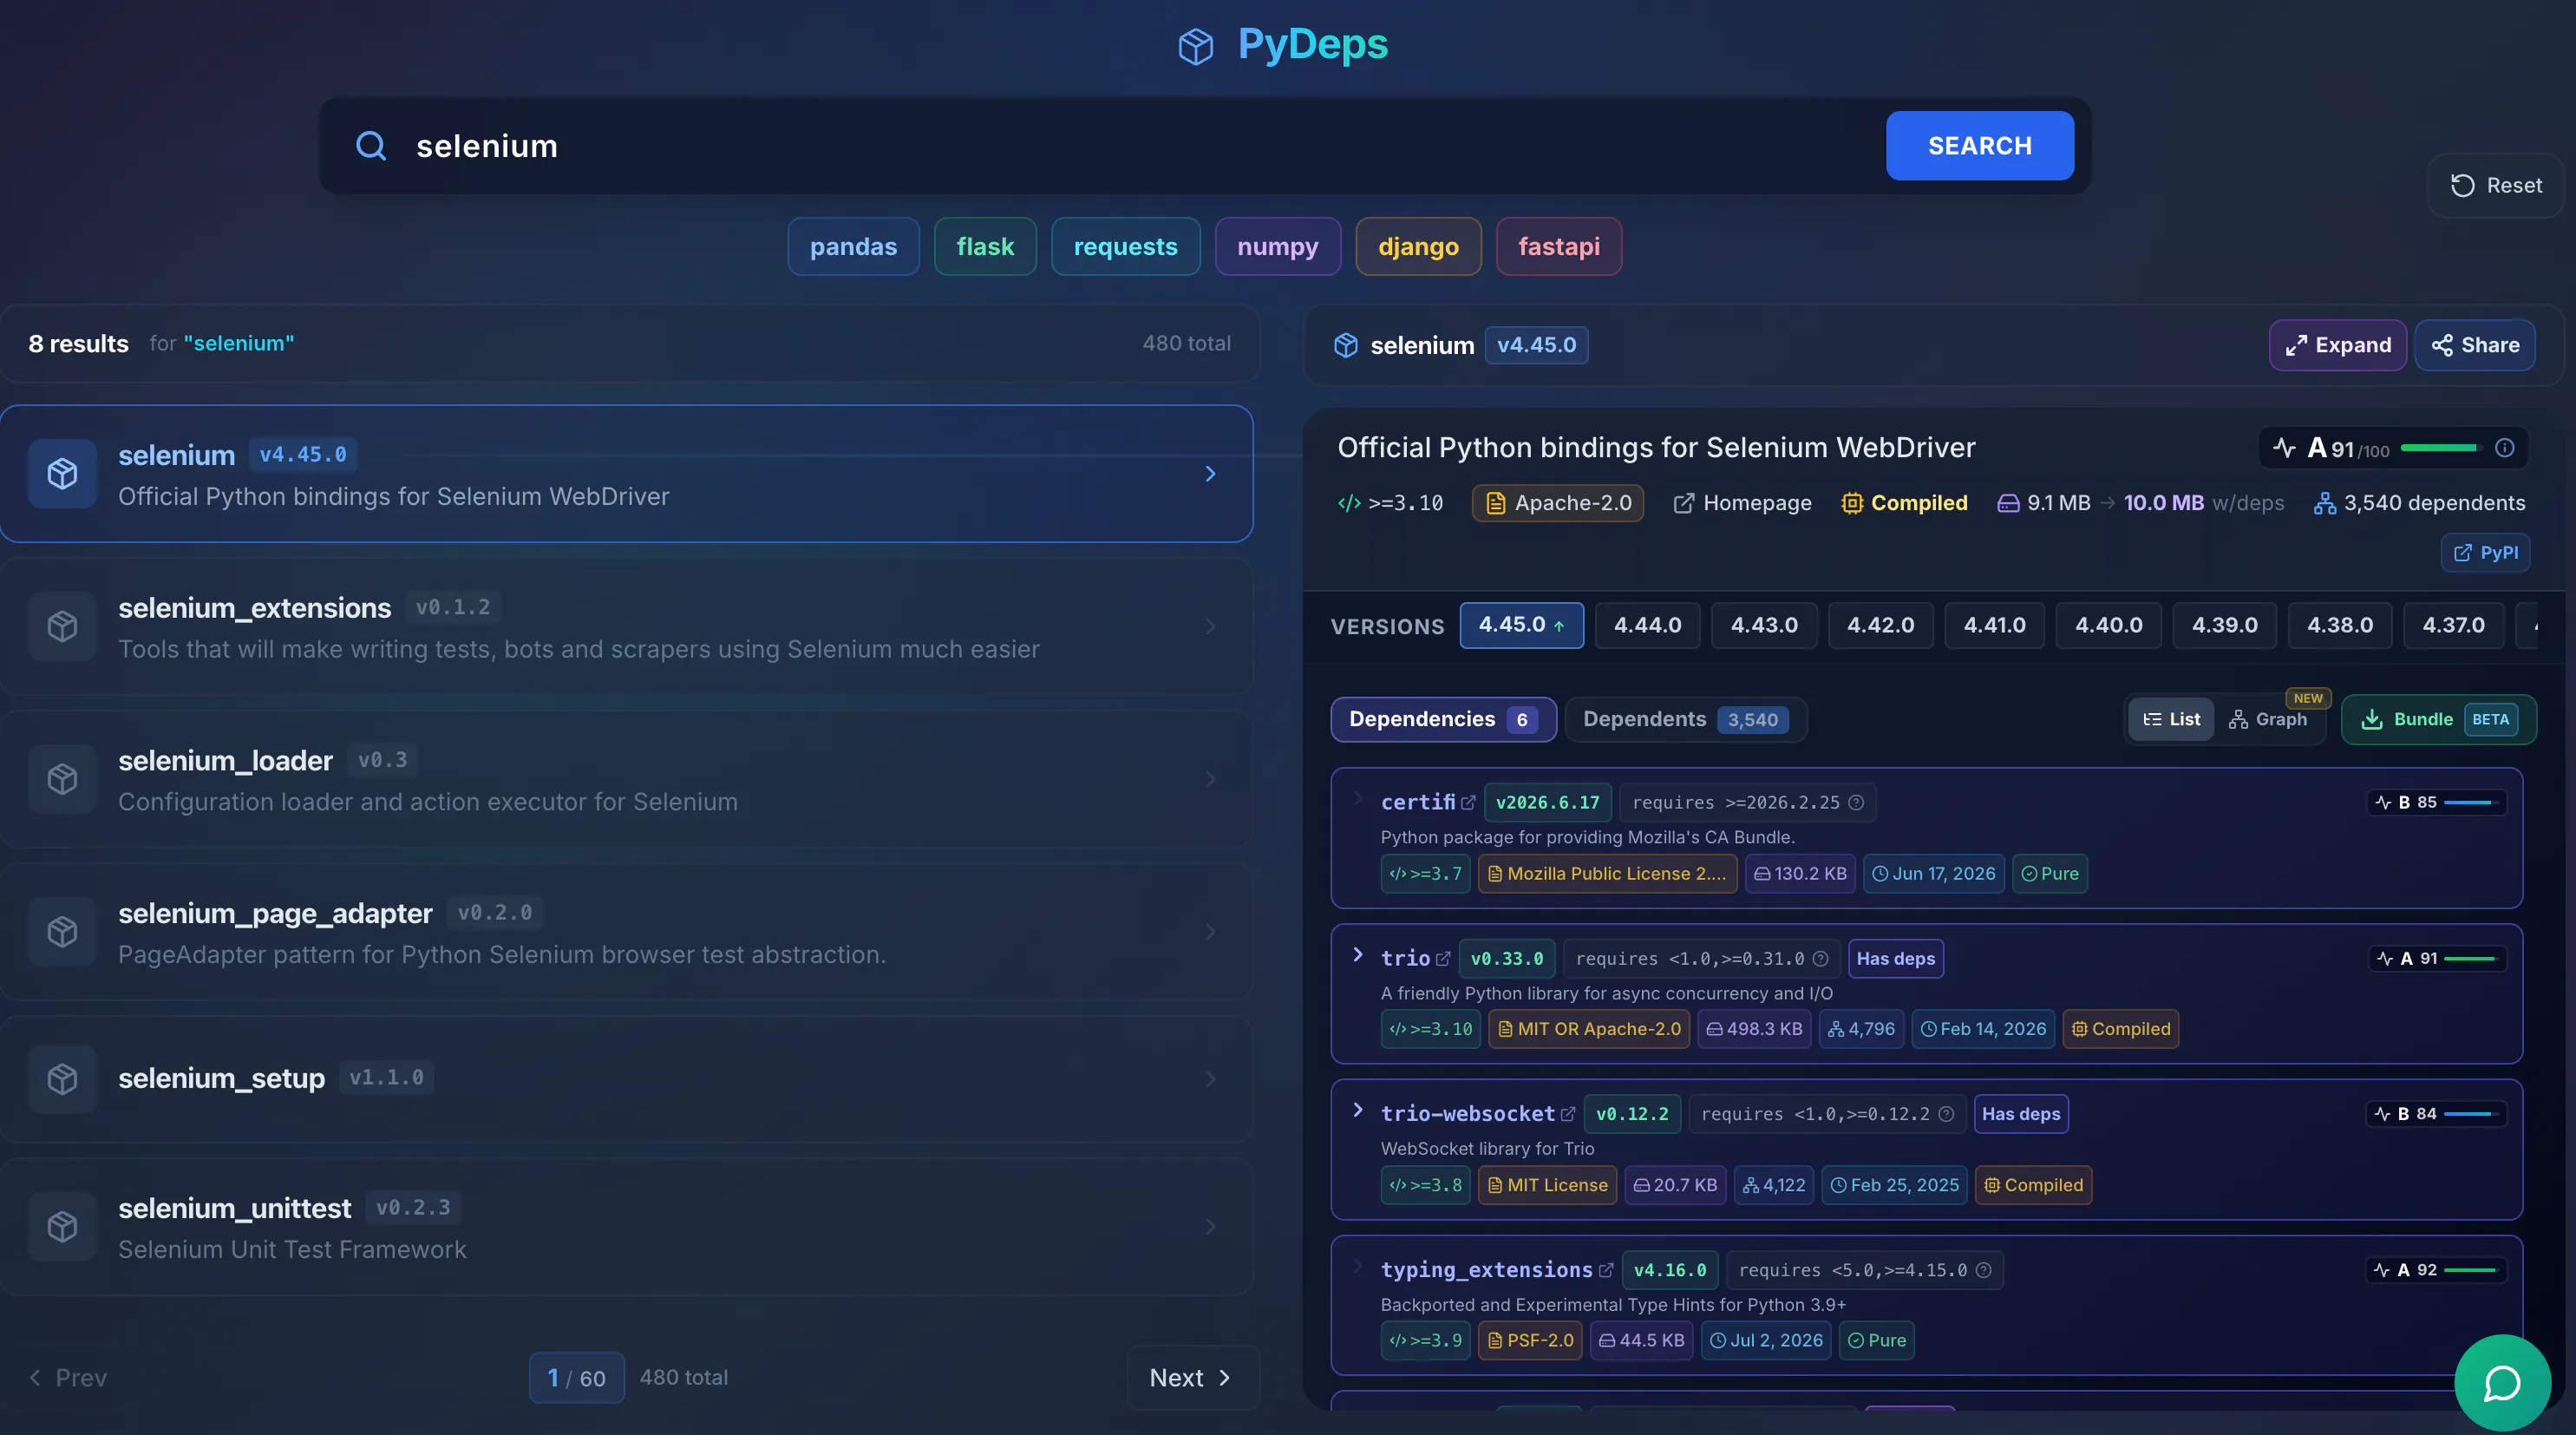Share the selenium package page
Viewport: 2576px width, 1435px height.
point(2474,345)
